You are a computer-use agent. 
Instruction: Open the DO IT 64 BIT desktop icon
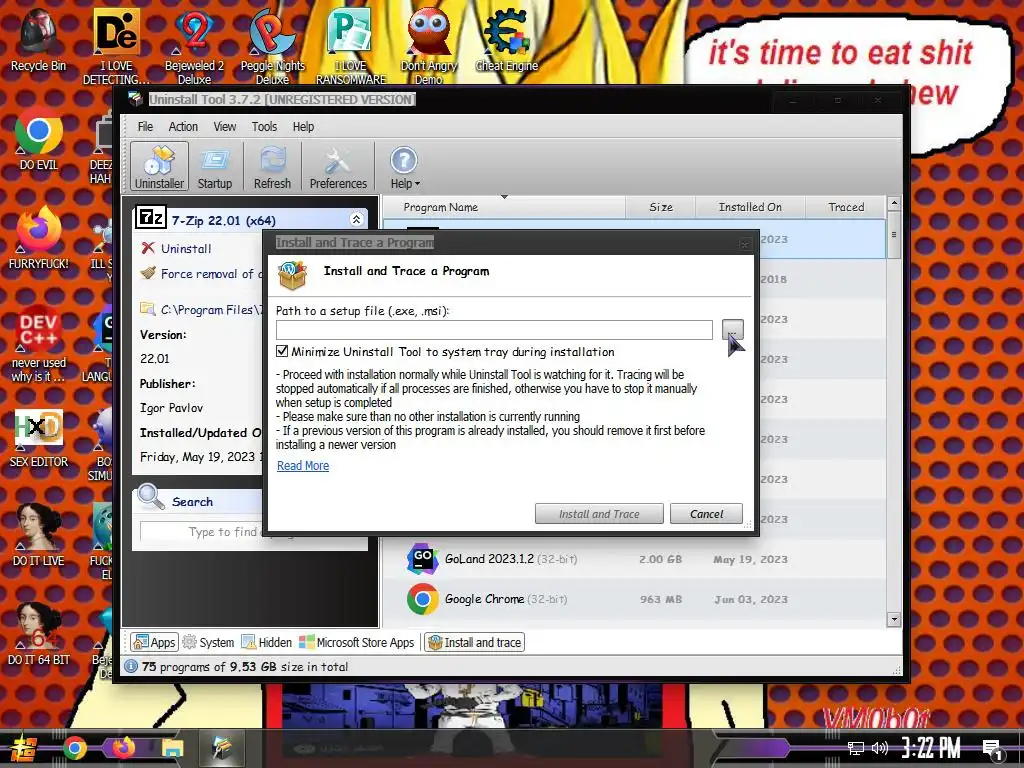(x=38, y=635)
